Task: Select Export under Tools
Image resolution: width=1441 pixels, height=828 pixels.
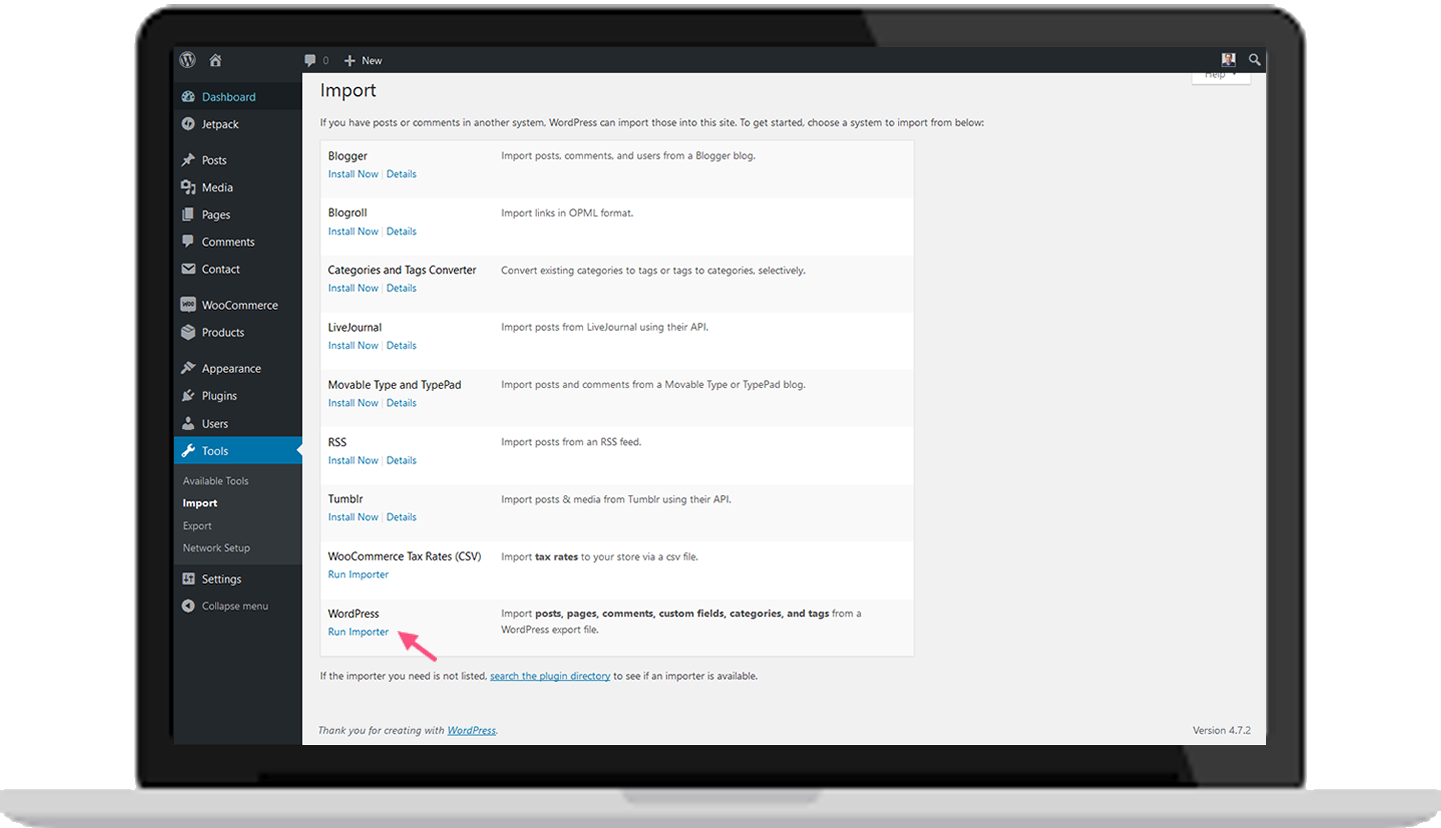Action: 197,526
